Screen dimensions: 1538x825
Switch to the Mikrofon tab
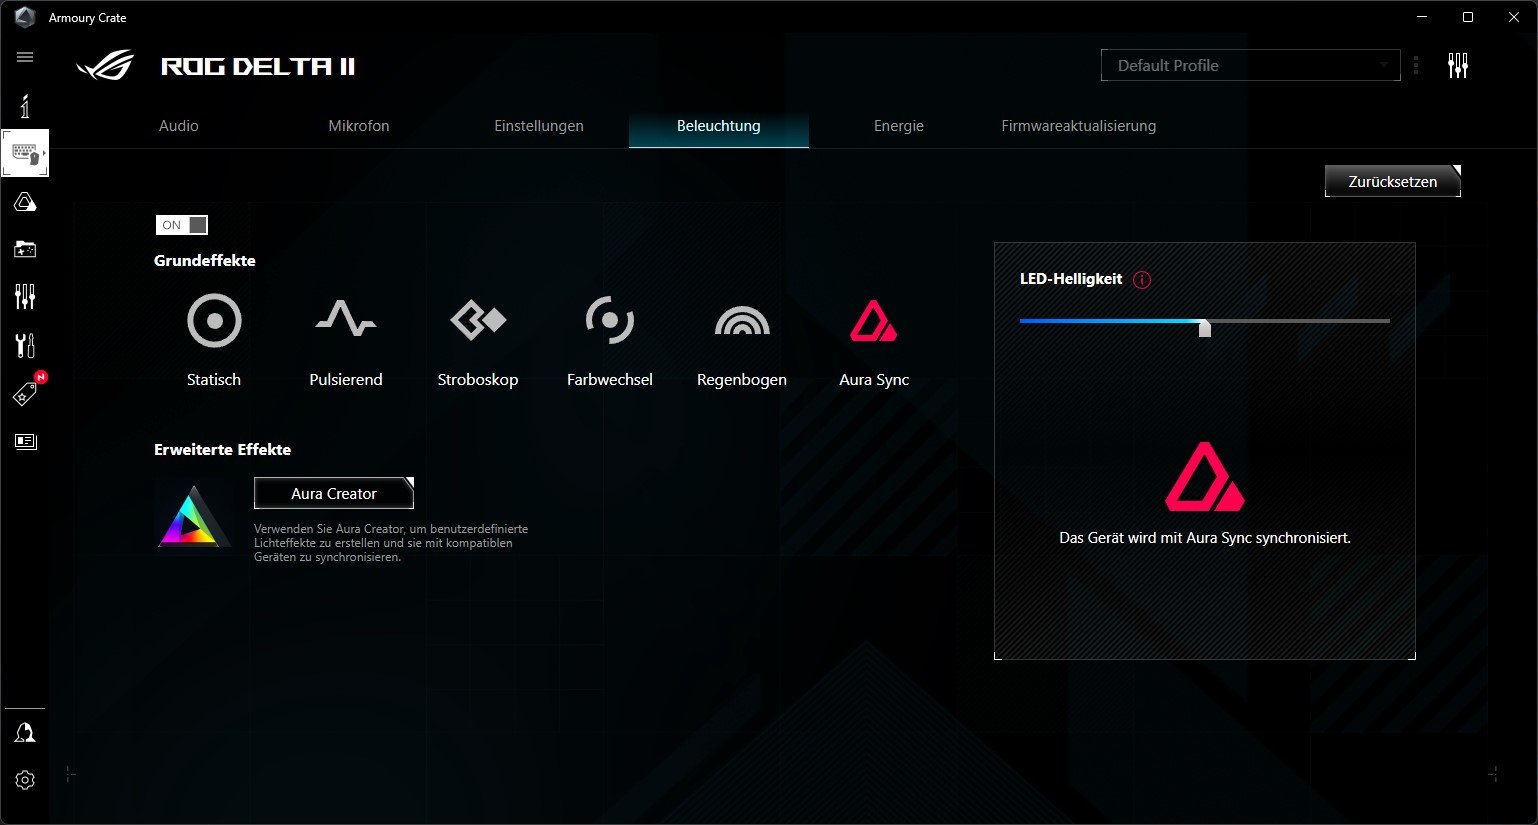point(359,126)
